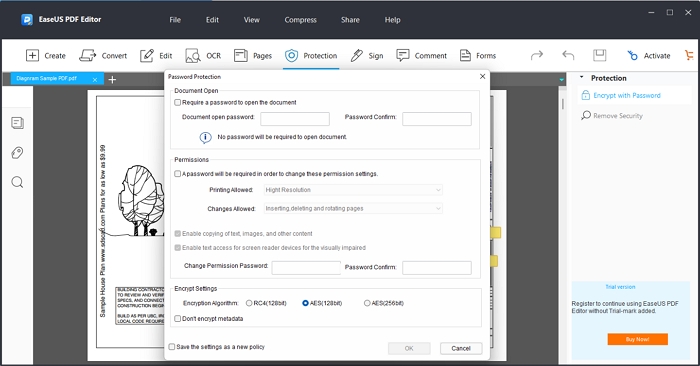Viewport: 700px width, 366px height.
Task: Open the Changes Allowed dropdown
Action: pyautogui.click(x=353, y=208)
